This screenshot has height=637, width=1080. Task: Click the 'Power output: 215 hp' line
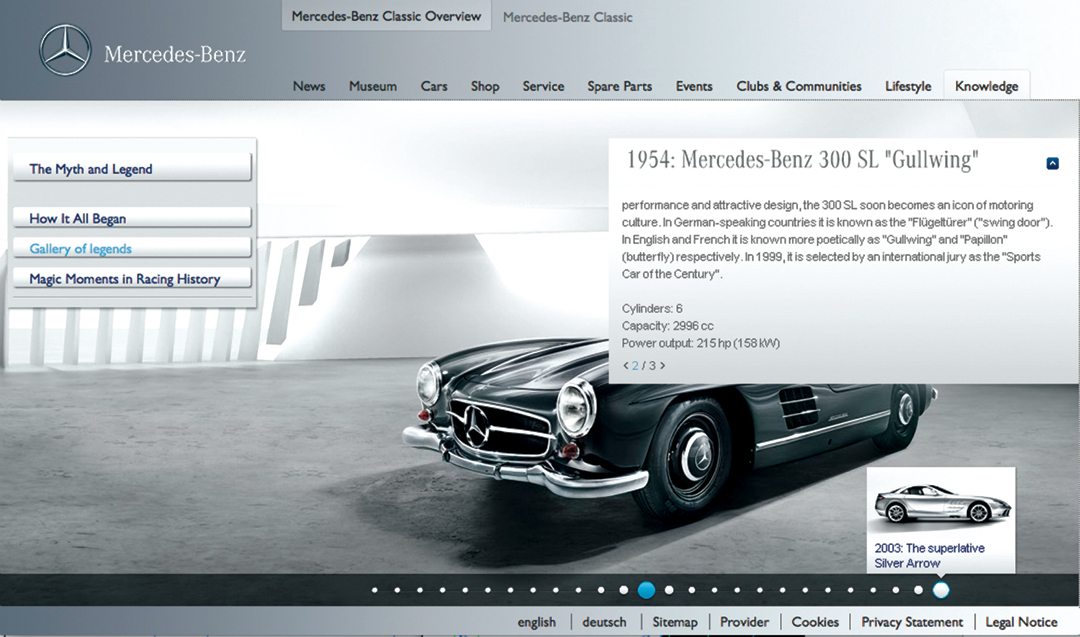(700, 343)
